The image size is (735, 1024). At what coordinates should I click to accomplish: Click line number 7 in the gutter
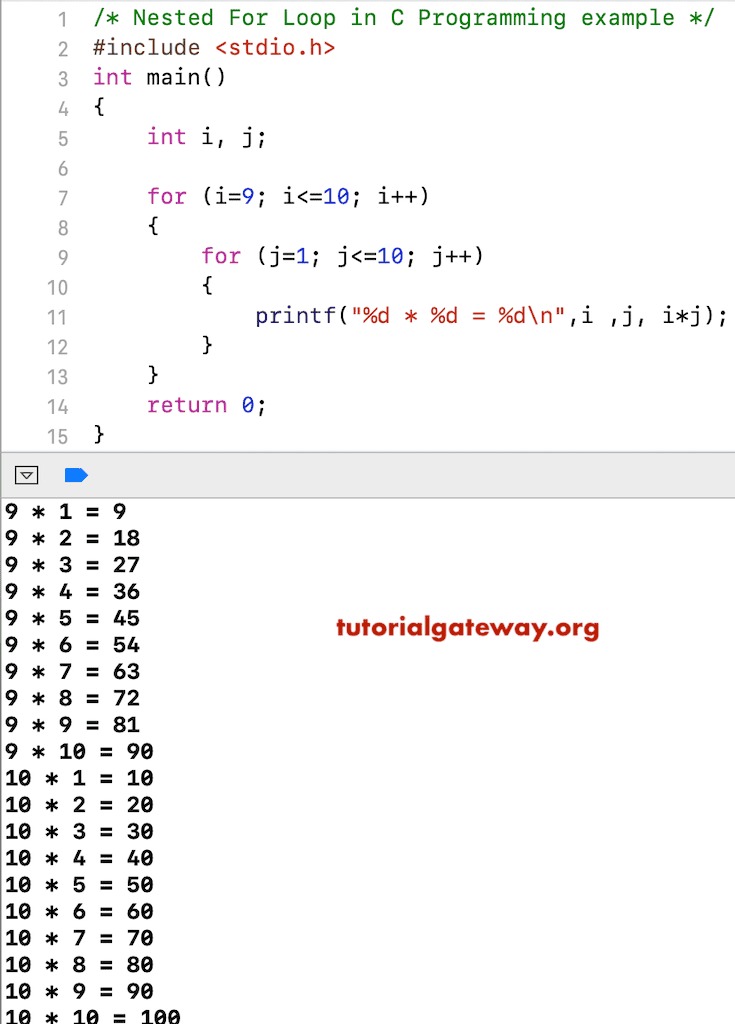click(x=63, y=198)
